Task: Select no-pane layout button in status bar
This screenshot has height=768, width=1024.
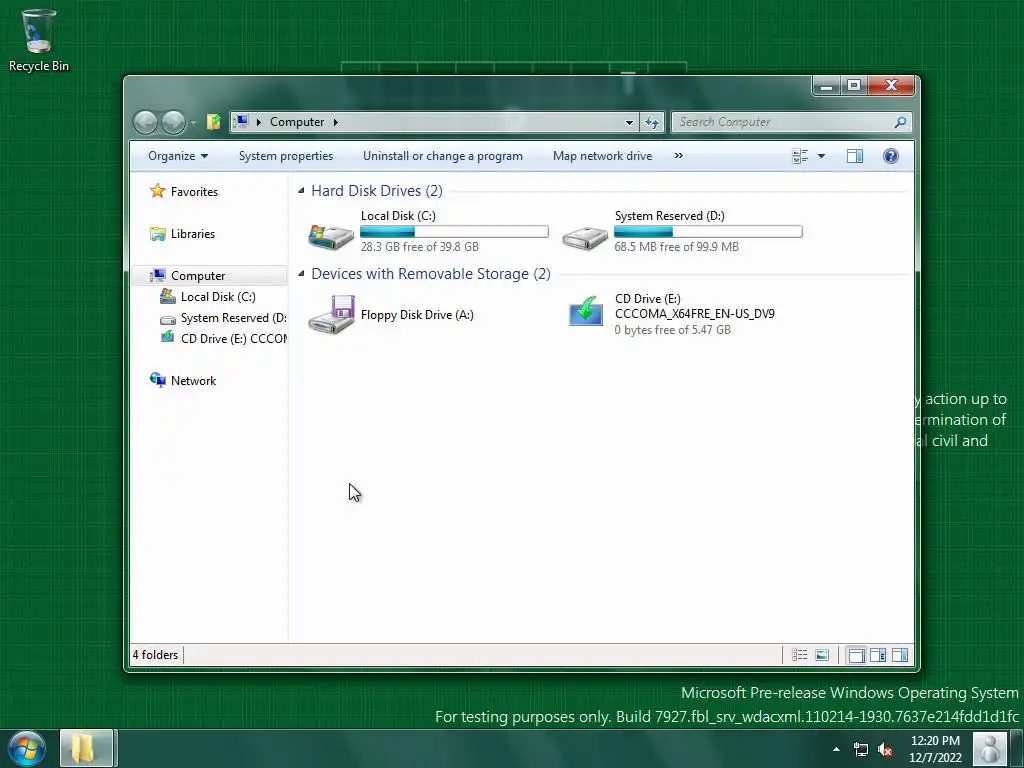Action: (856, 655)
